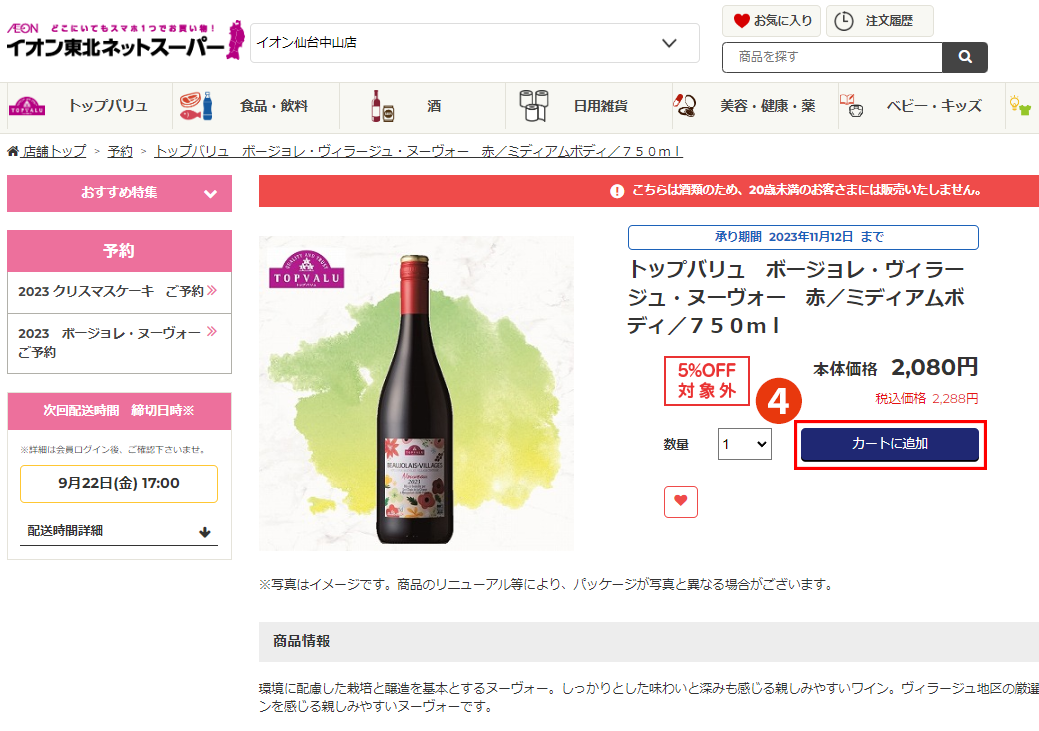Click the 店舗トップ breadcrumb link
The height and width of the screenshot is (731, 1039).
[x=54, y=151]
